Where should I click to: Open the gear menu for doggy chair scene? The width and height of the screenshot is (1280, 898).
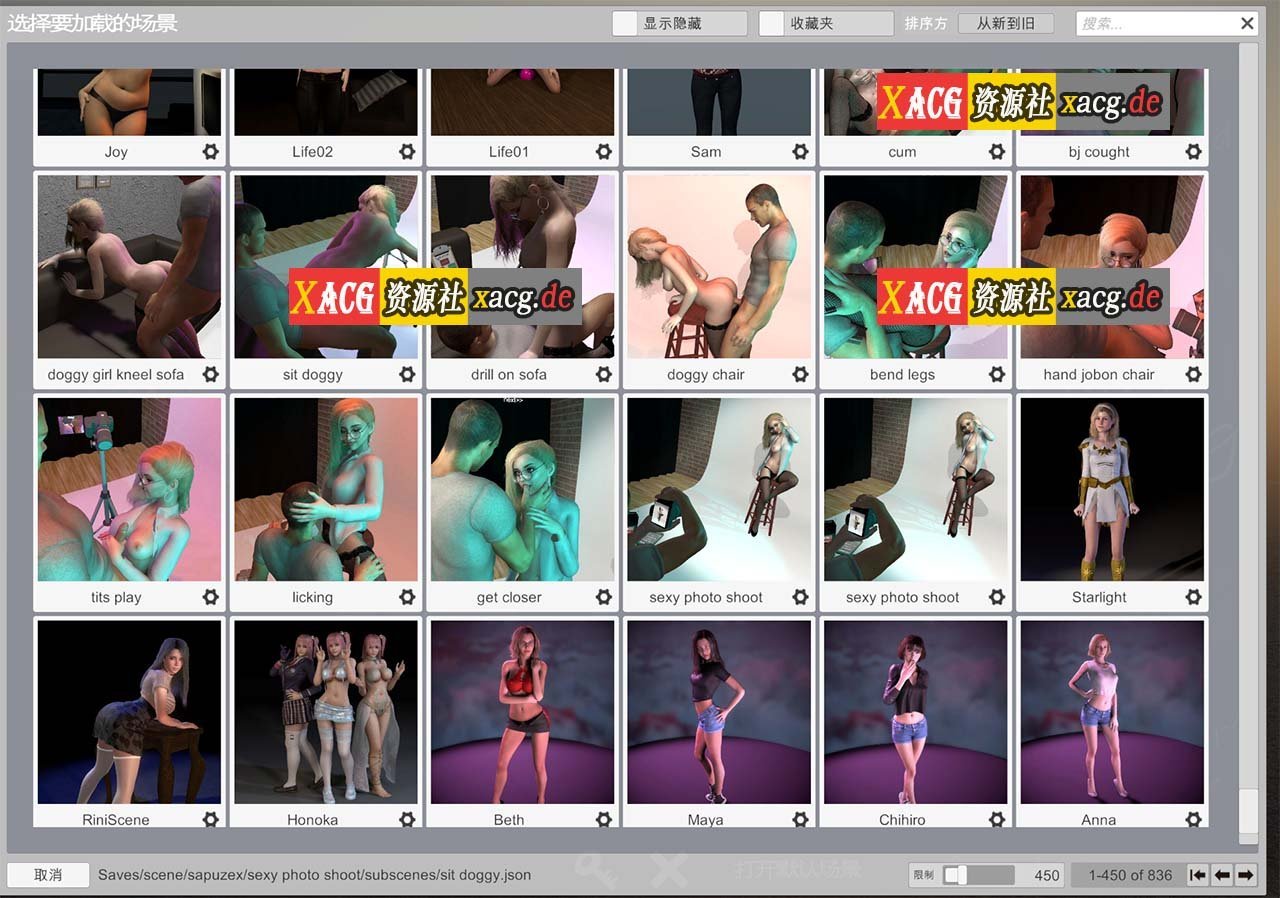(x=799, y=374)
